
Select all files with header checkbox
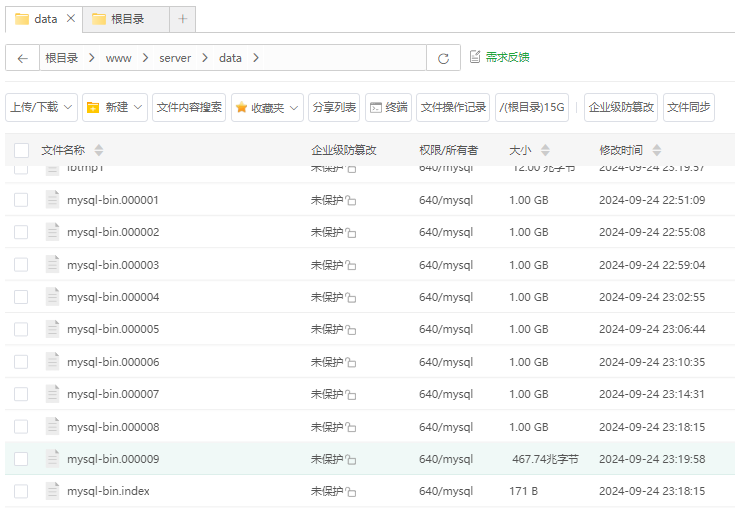pyautogui.click(x=21, y=150)
